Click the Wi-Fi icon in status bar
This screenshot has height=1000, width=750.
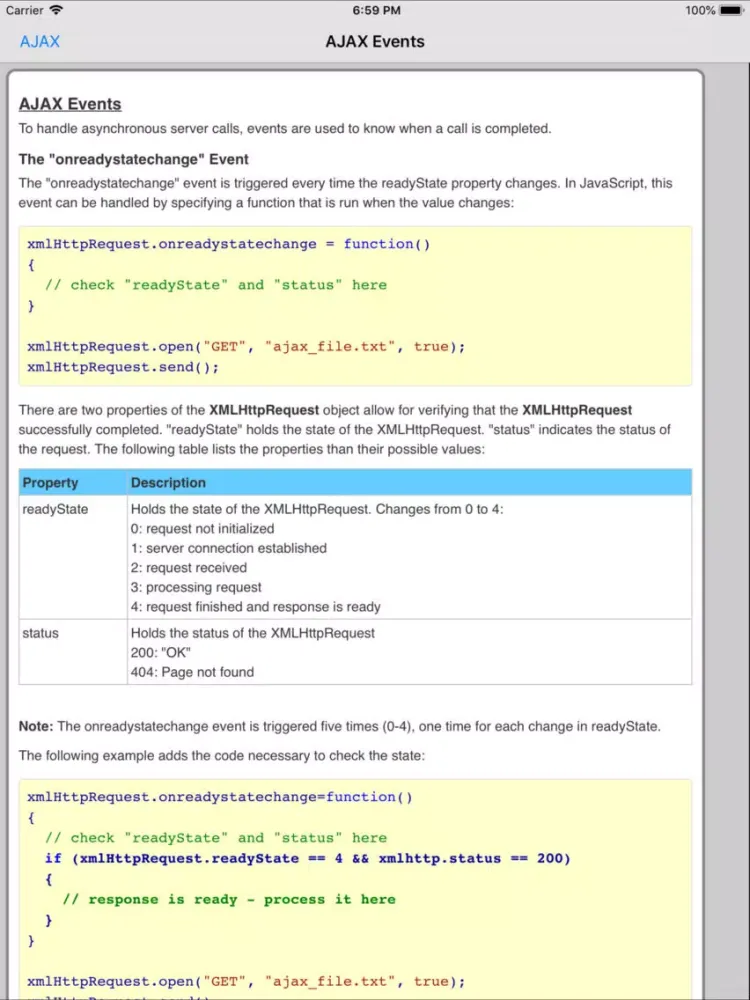(56, 10)
